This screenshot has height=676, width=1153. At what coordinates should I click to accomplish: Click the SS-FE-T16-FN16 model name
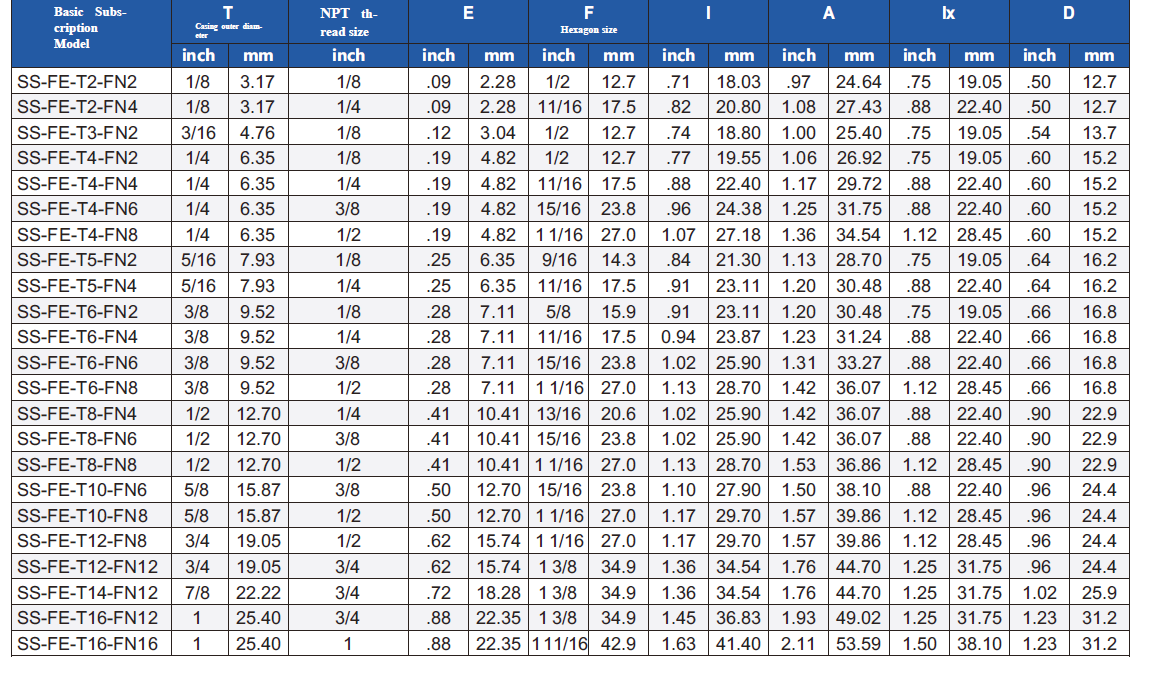(88, 644)
